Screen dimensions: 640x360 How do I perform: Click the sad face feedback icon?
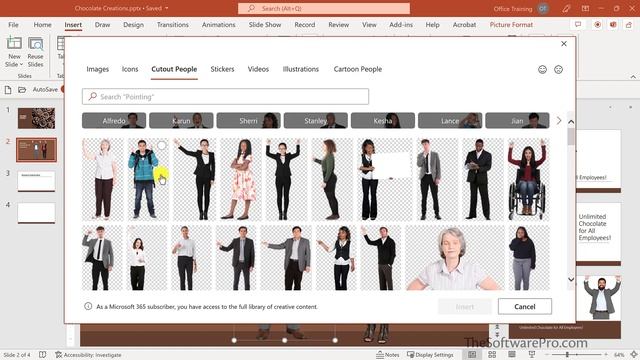(558, 69)
